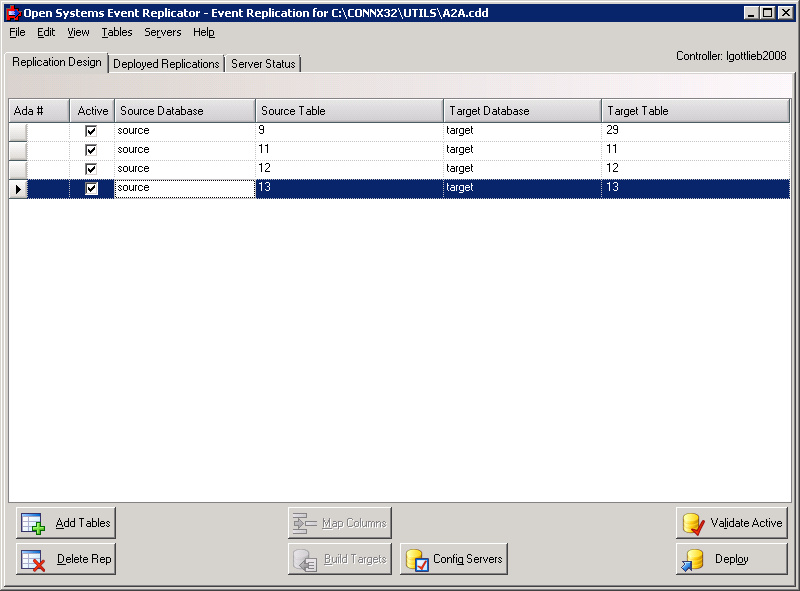
Task: Uncheck Active for source table 9
Action: point(91,129)
